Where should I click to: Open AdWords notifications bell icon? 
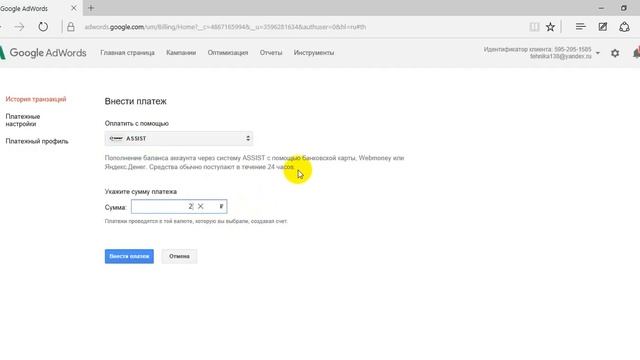click(x=636, y=53)
